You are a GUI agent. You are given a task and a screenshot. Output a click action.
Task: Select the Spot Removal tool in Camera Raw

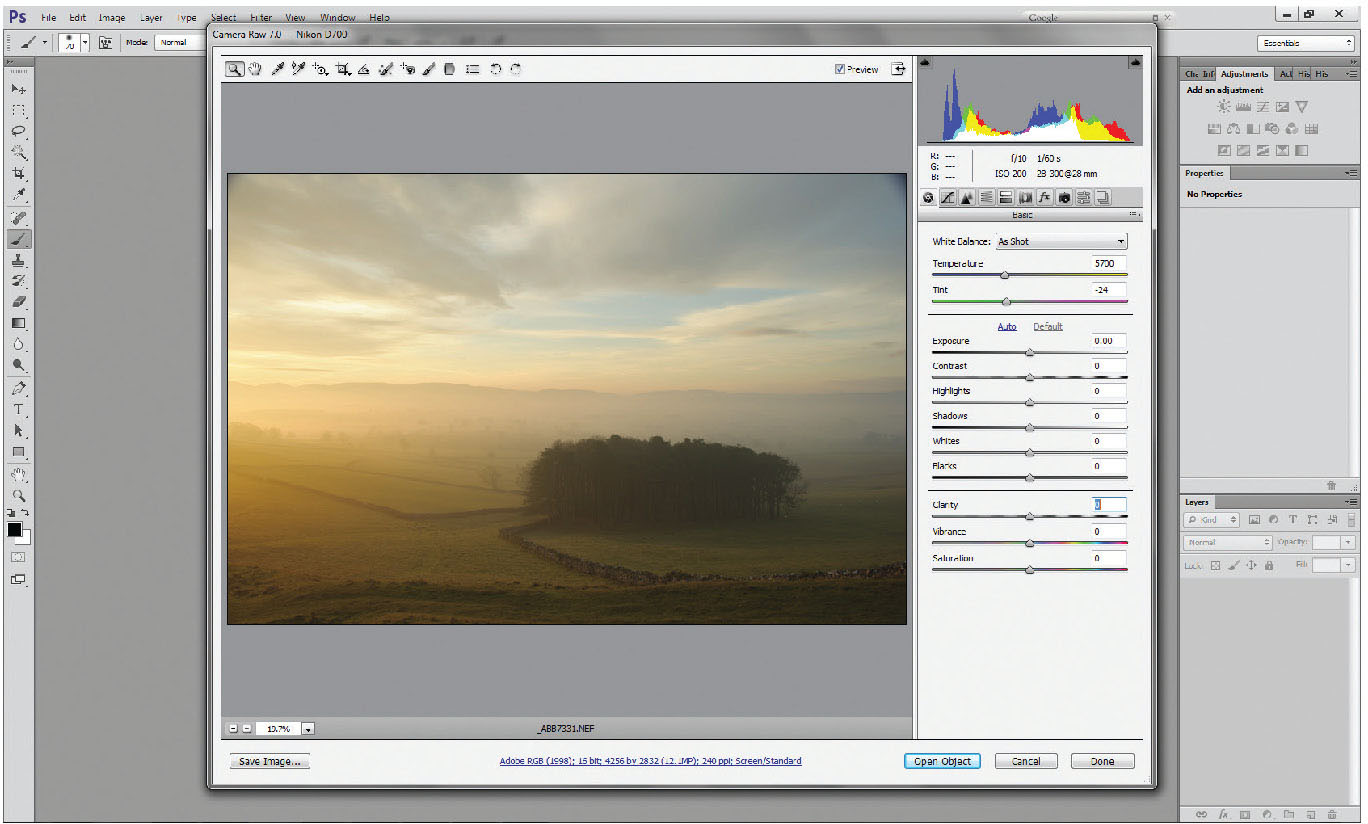click(385, 69)
